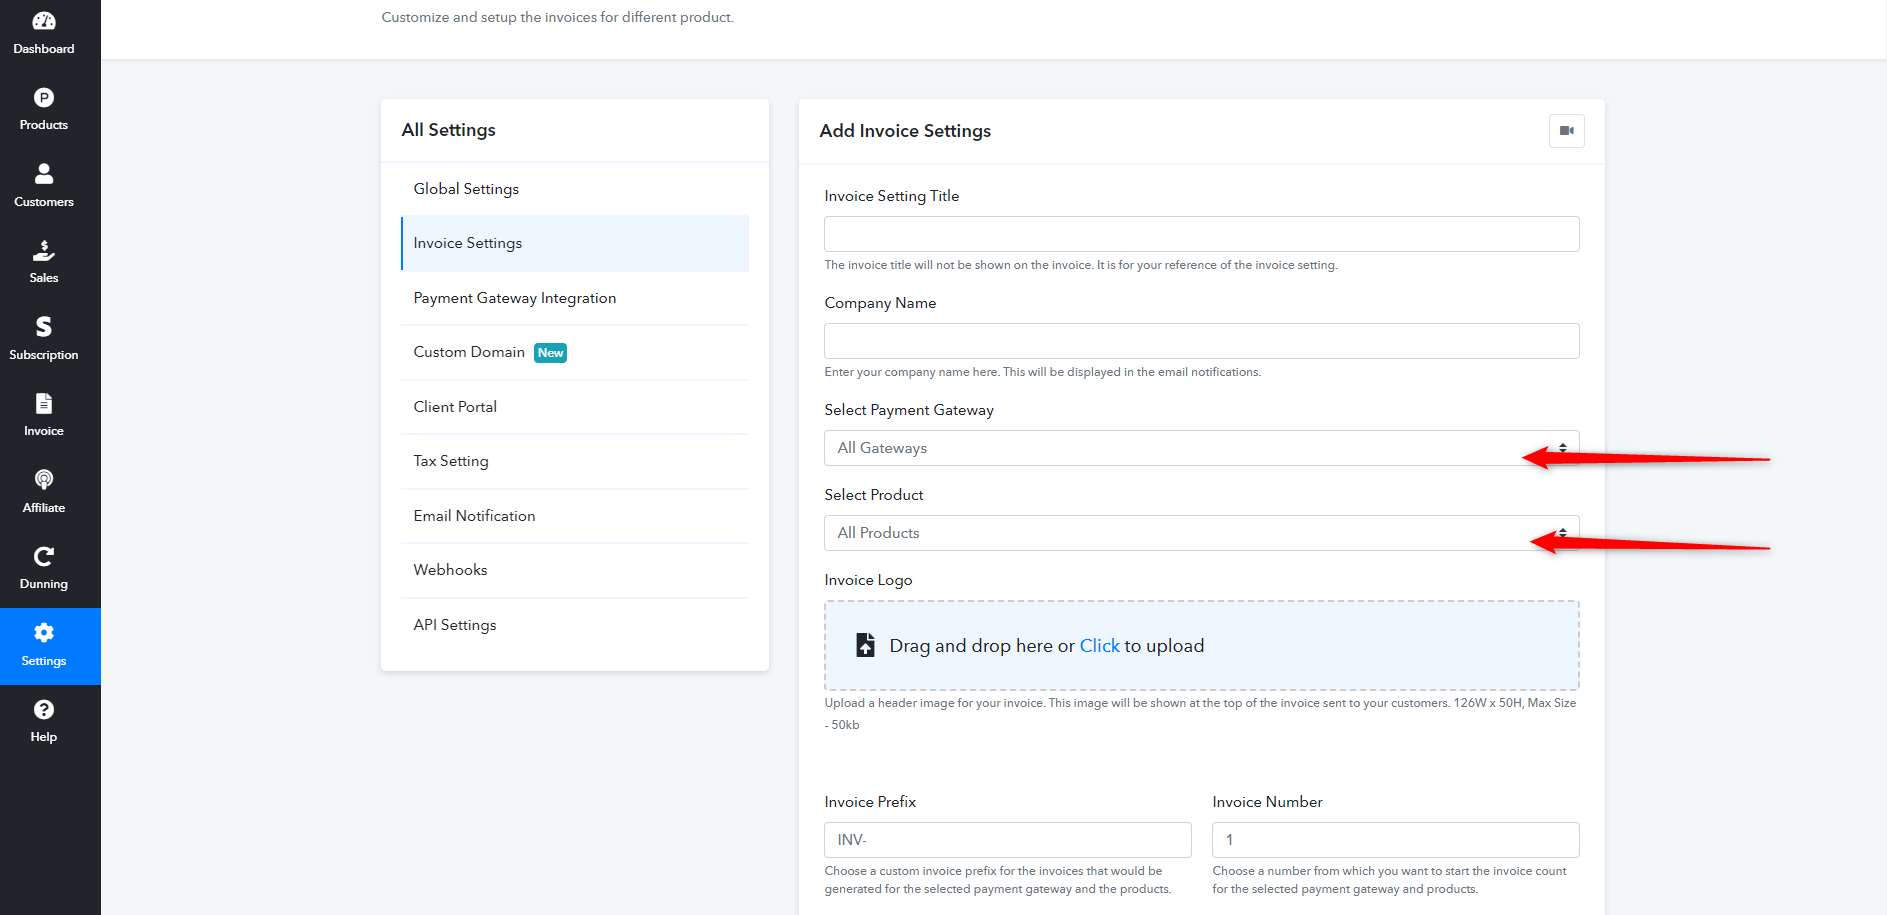Open the Customers sidebar icon
1887x915 pixels.
click(44, 174)
